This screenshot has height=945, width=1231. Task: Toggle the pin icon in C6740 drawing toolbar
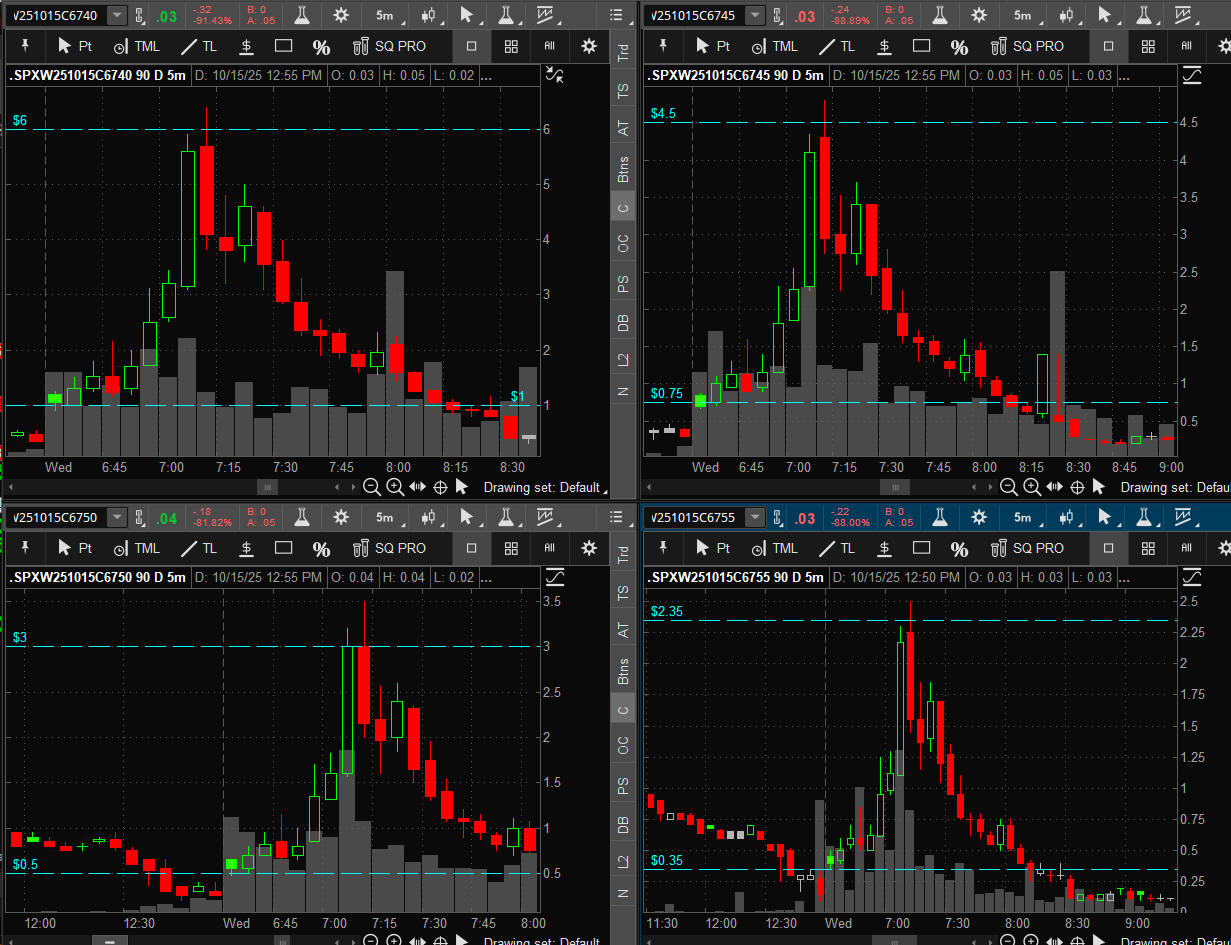click(x=24, y=46)
